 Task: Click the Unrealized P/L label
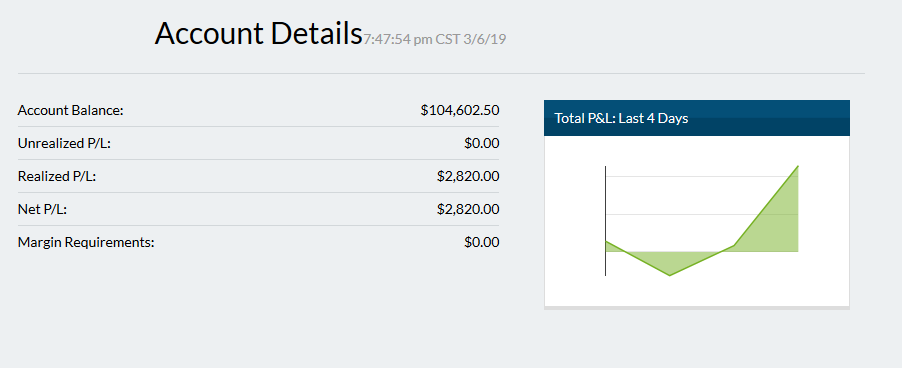tap(64, 143)
